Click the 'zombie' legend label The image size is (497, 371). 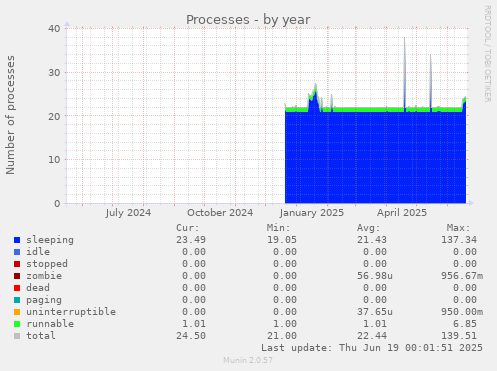click(x=44, y=276)
